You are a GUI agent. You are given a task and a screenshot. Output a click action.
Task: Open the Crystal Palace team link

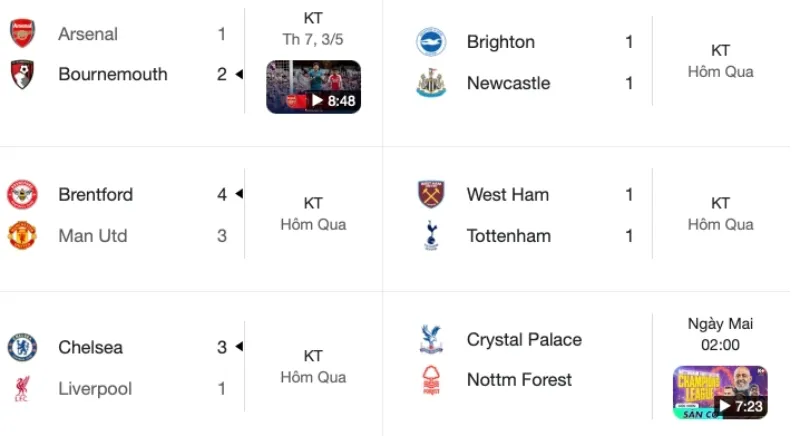click(524, 340)
